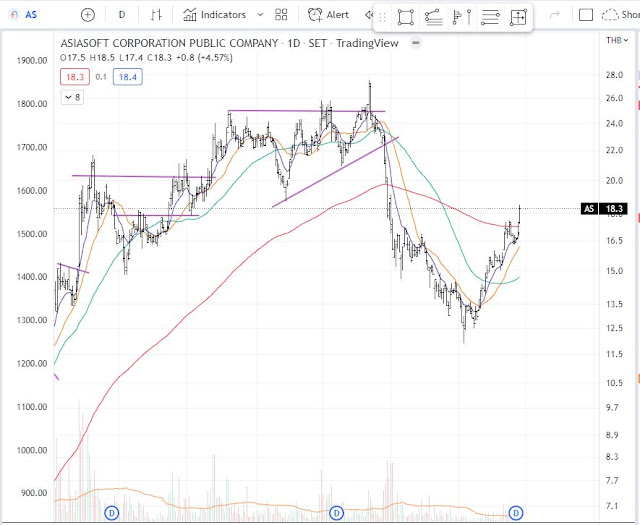
Task: Change the D daily interval setting
Action: tap(122, 15)
